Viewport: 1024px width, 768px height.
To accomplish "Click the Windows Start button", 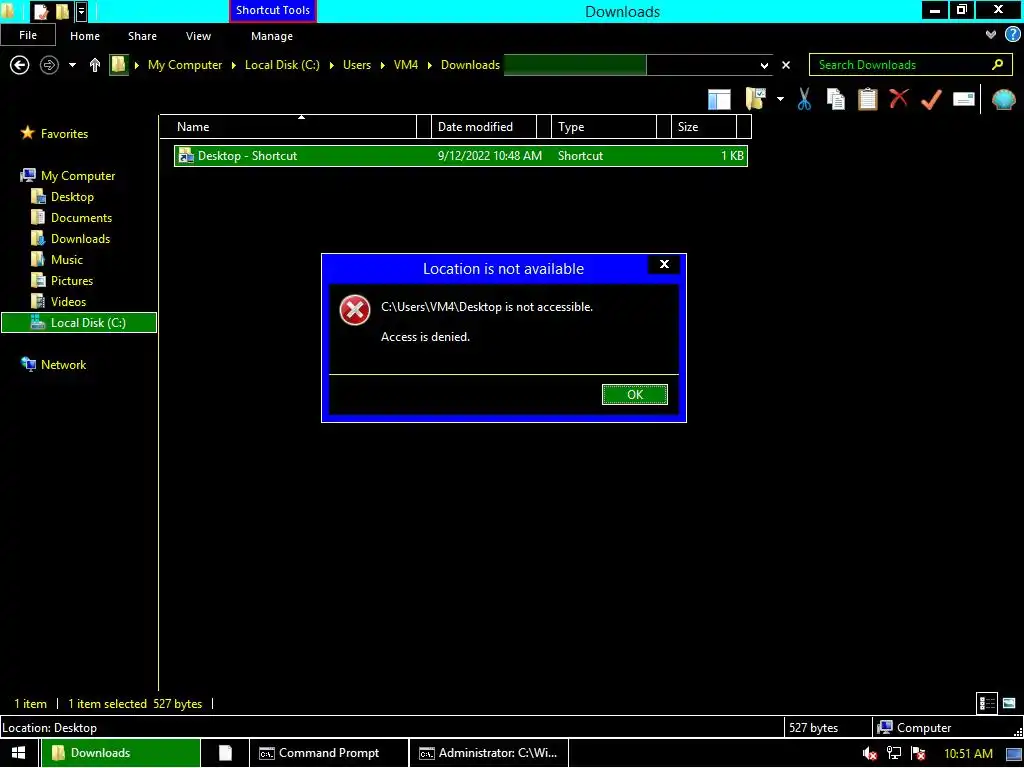I will coord(18,753).
